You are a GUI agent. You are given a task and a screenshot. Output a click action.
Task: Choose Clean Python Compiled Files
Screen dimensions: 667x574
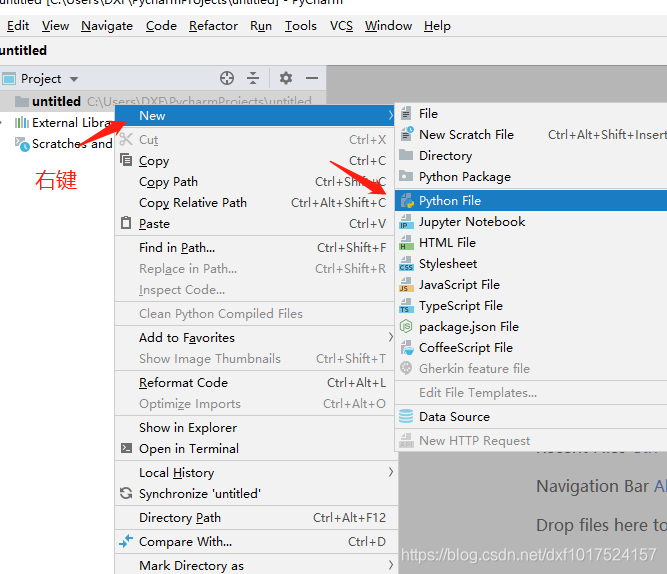[254, 314]
